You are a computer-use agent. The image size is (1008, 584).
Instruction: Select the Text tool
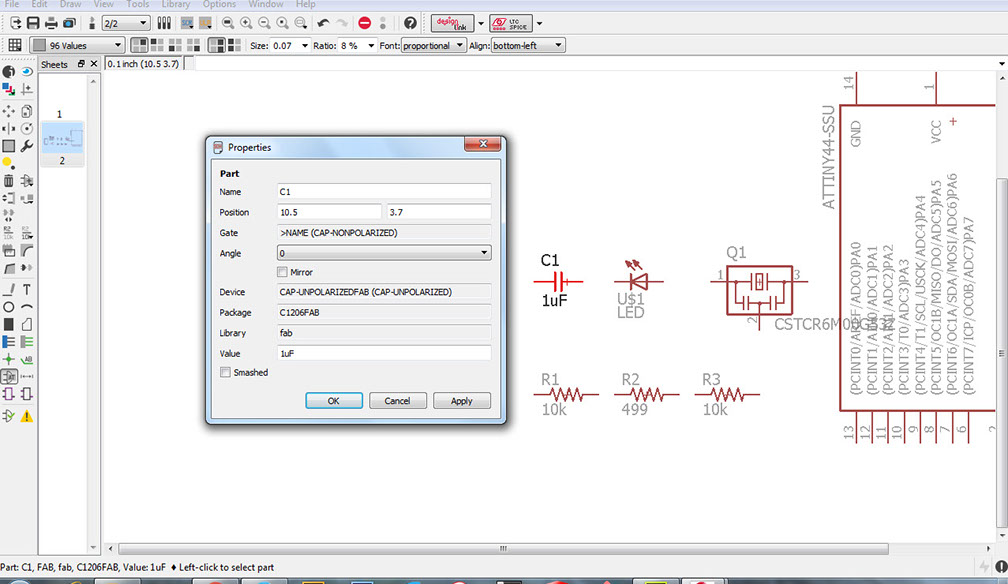(x=26, y=290)
